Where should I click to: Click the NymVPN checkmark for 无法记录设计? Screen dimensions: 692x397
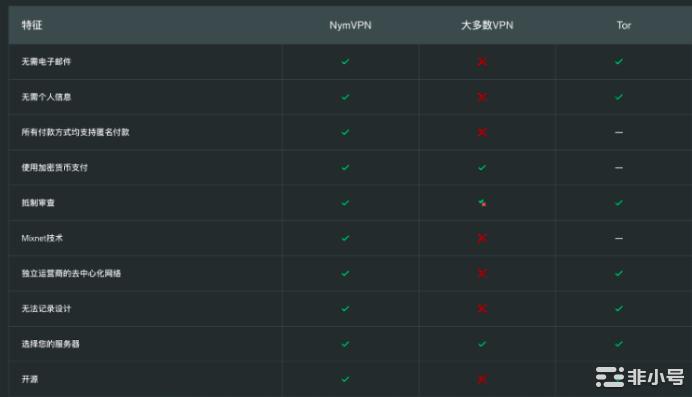(345, 309)
